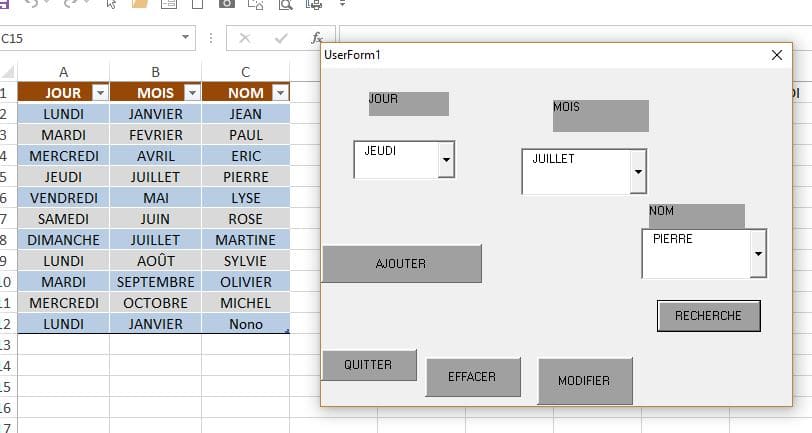812x433 pixels.
Task: Click the quick print printer icon
Action: pos(314,5)
